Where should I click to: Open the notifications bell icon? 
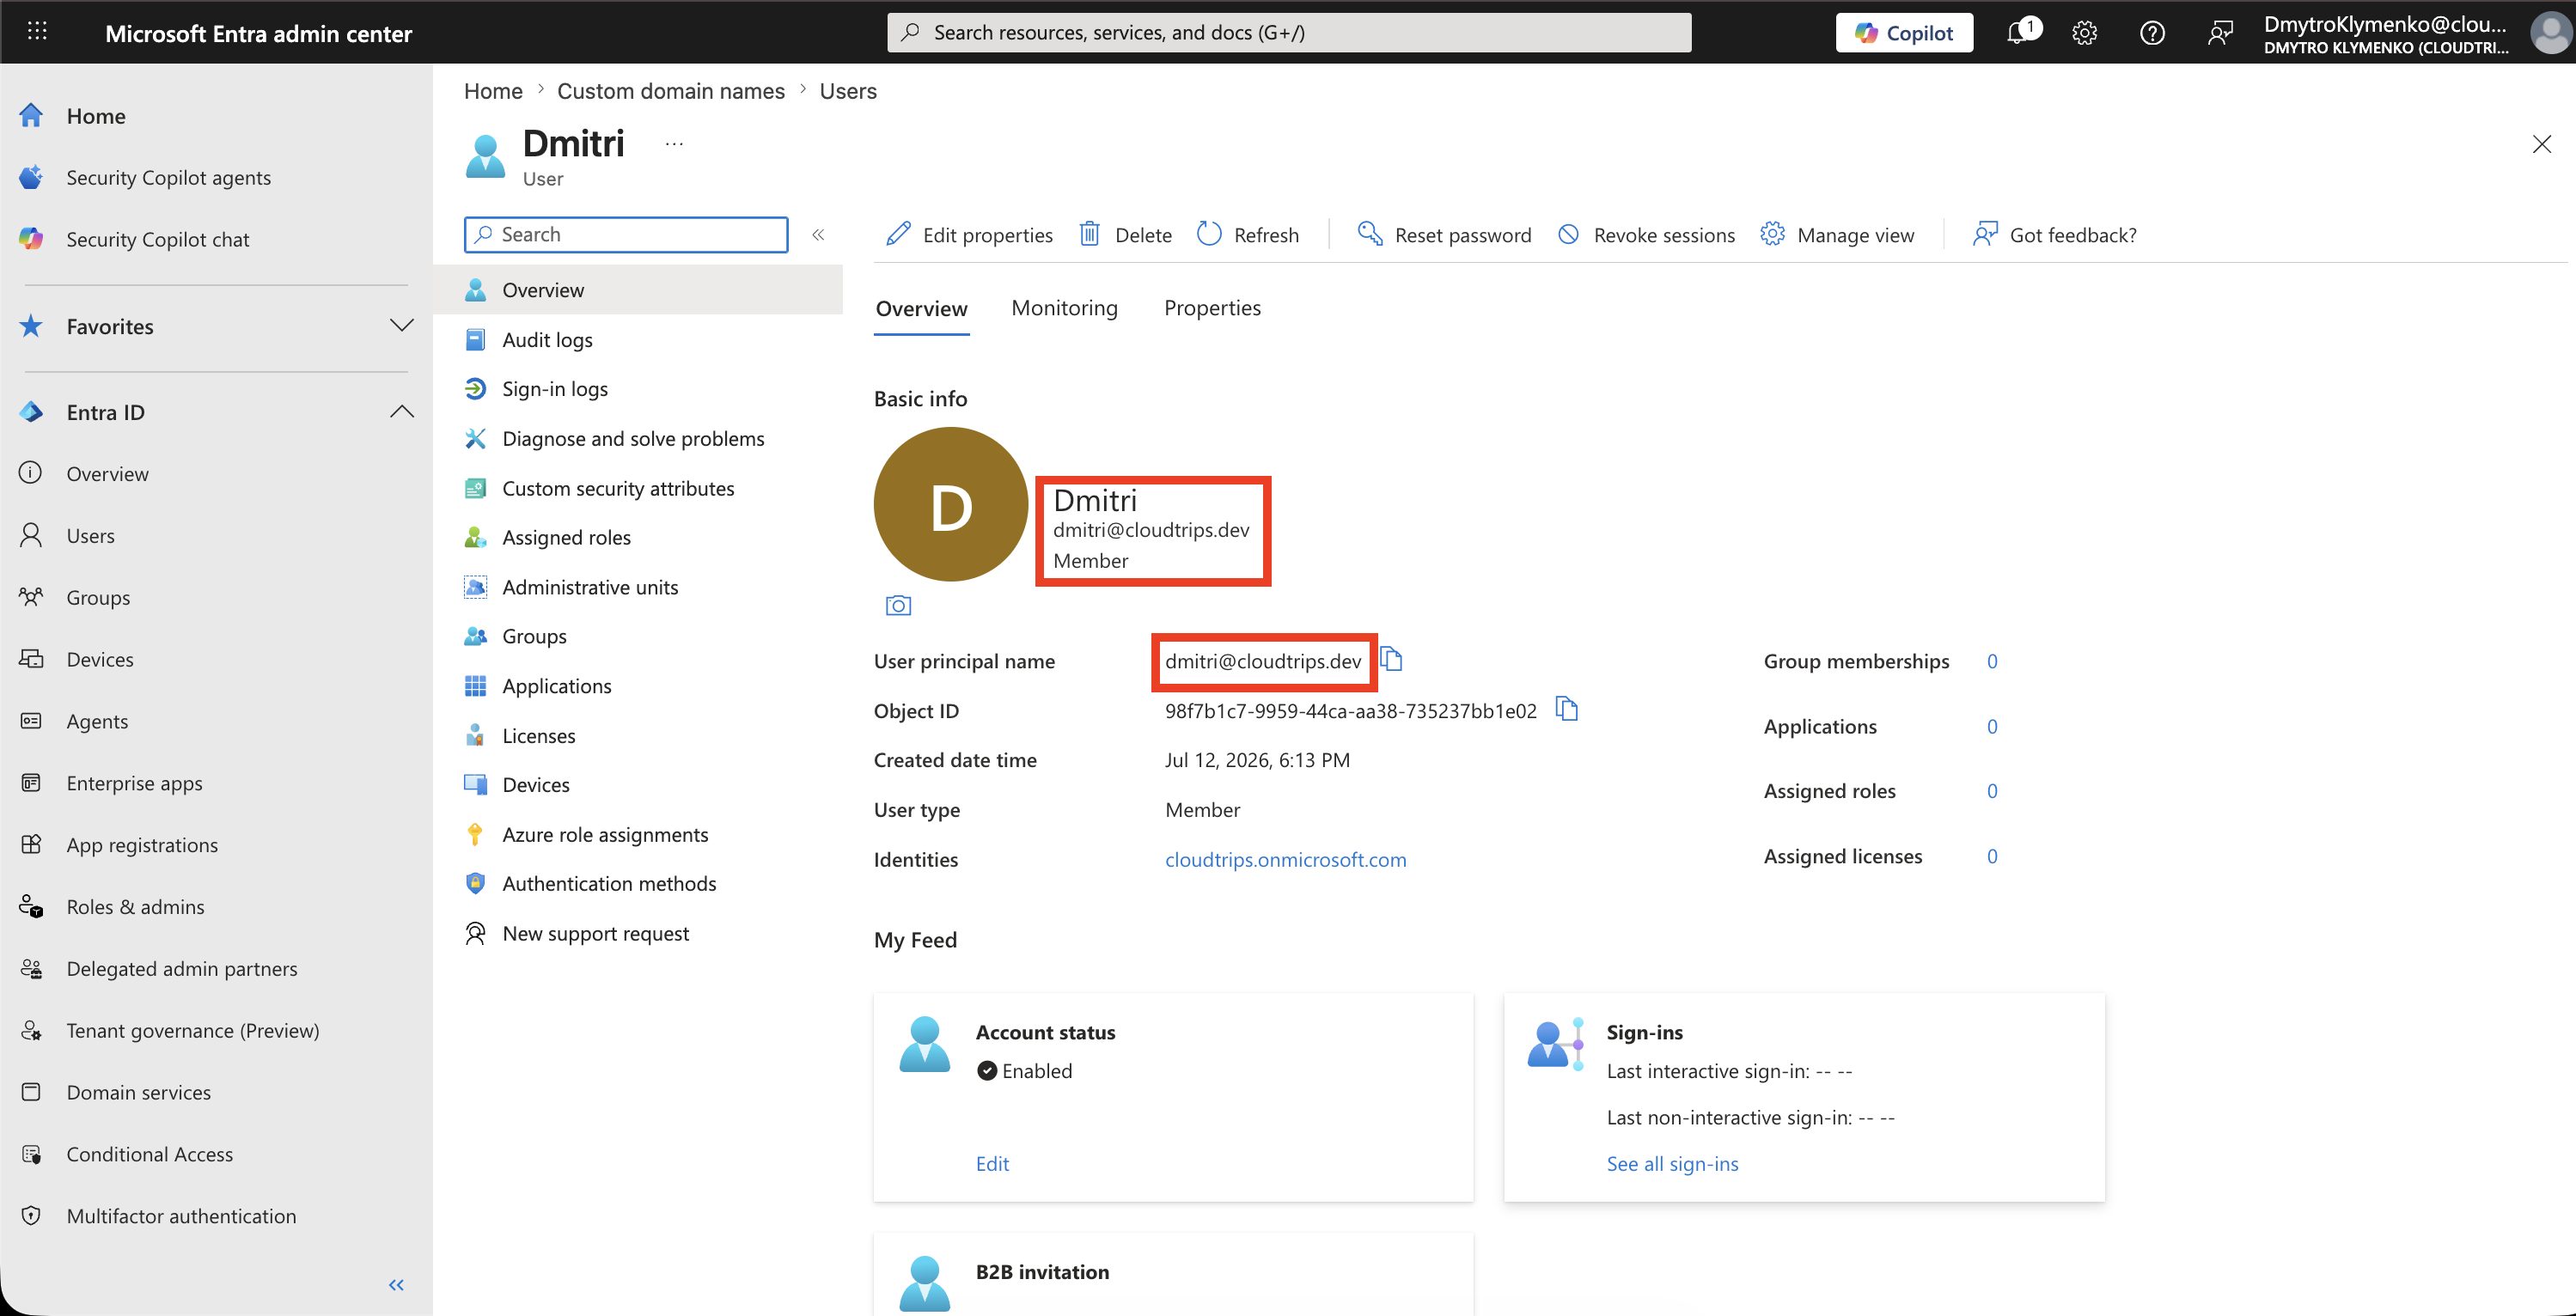(2020, 32)
